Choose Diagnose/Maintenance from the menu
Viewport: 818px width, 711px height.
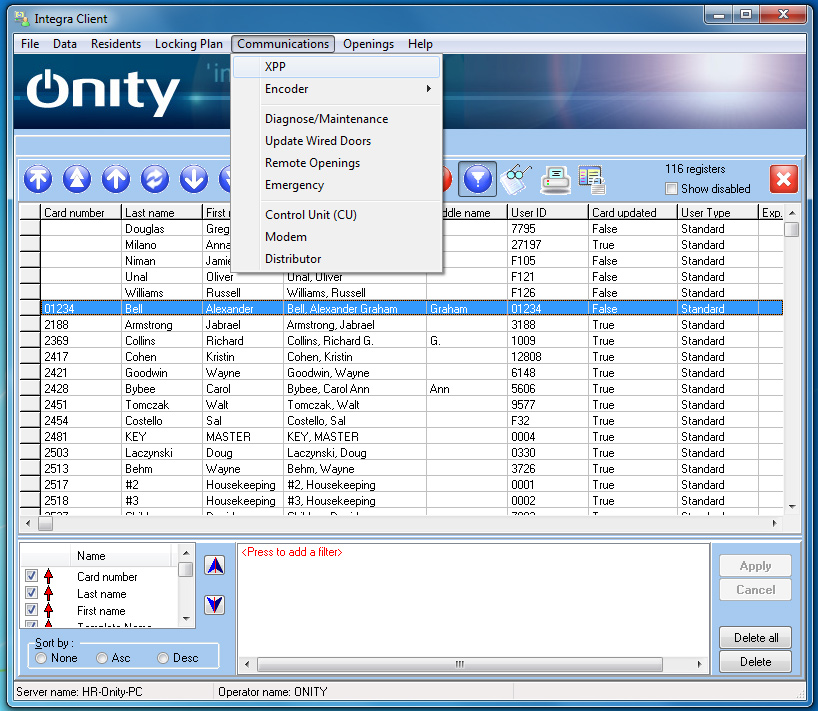click(x=326, y=119)
